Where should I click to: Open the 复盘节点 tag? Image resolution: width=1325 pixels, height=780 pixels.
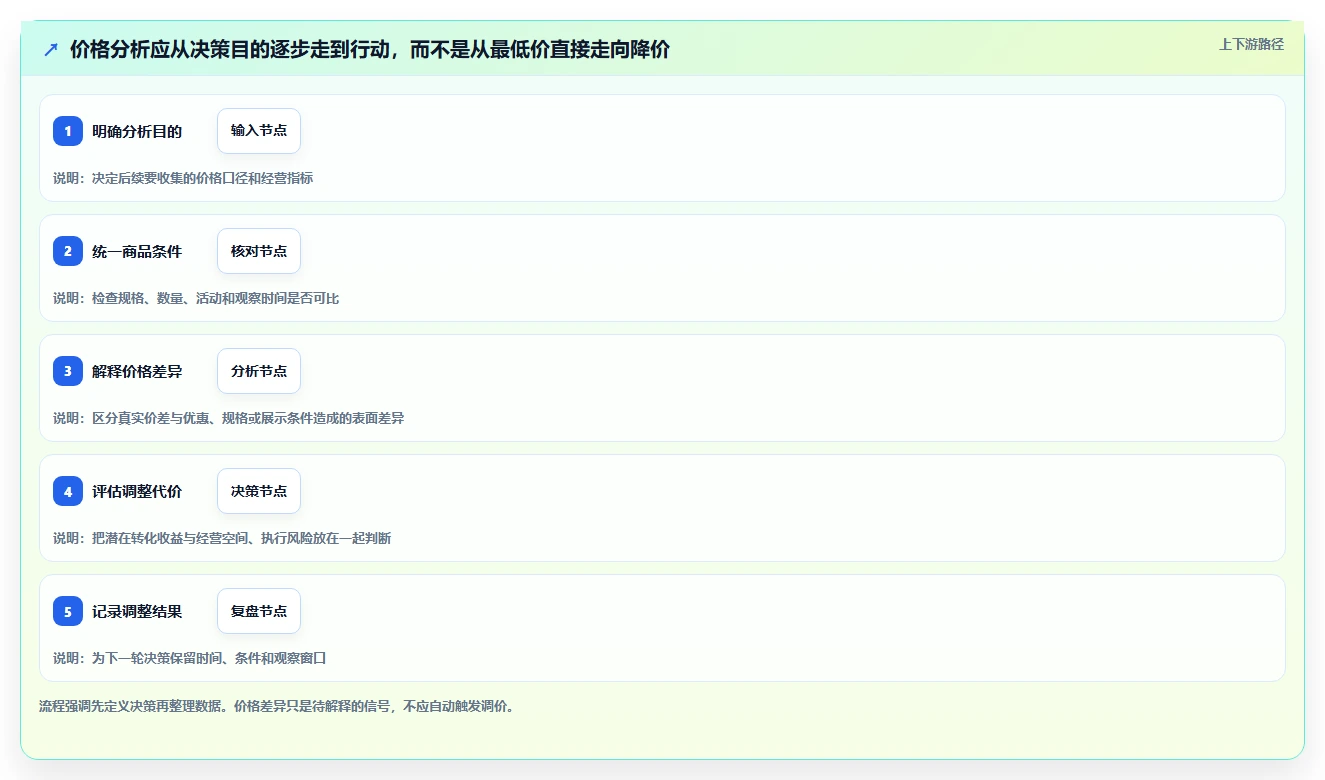pos(259,611)
